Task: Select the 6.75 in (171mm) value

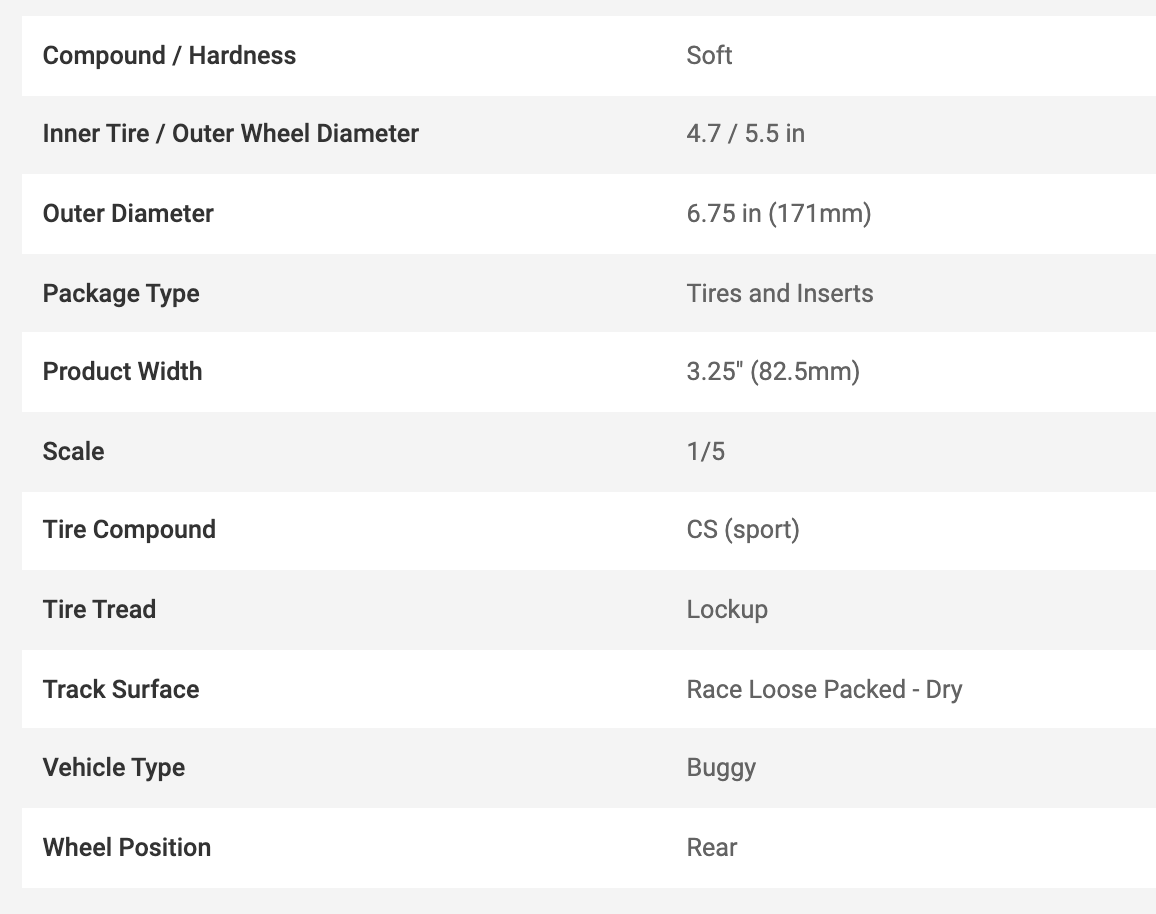Action: (x=778, y=213)
